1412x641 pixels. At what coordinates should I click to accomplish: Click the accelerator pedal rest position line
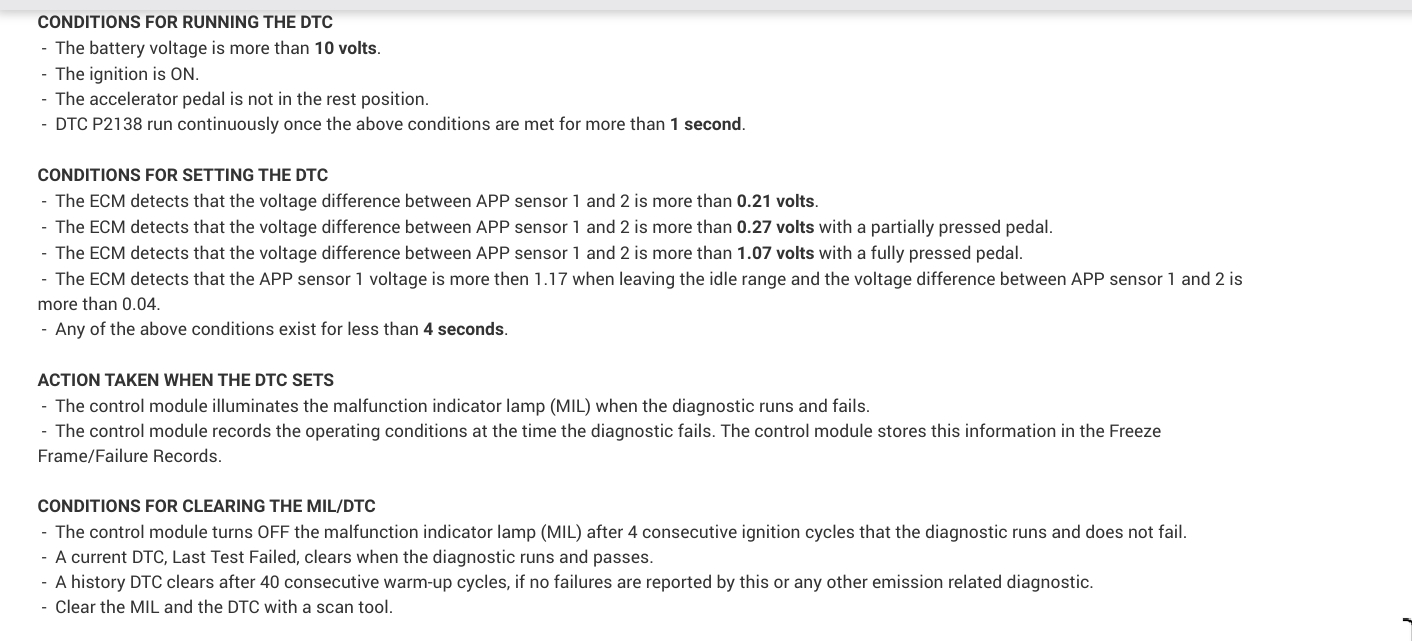pyautogui.click(x=241, y=99)
